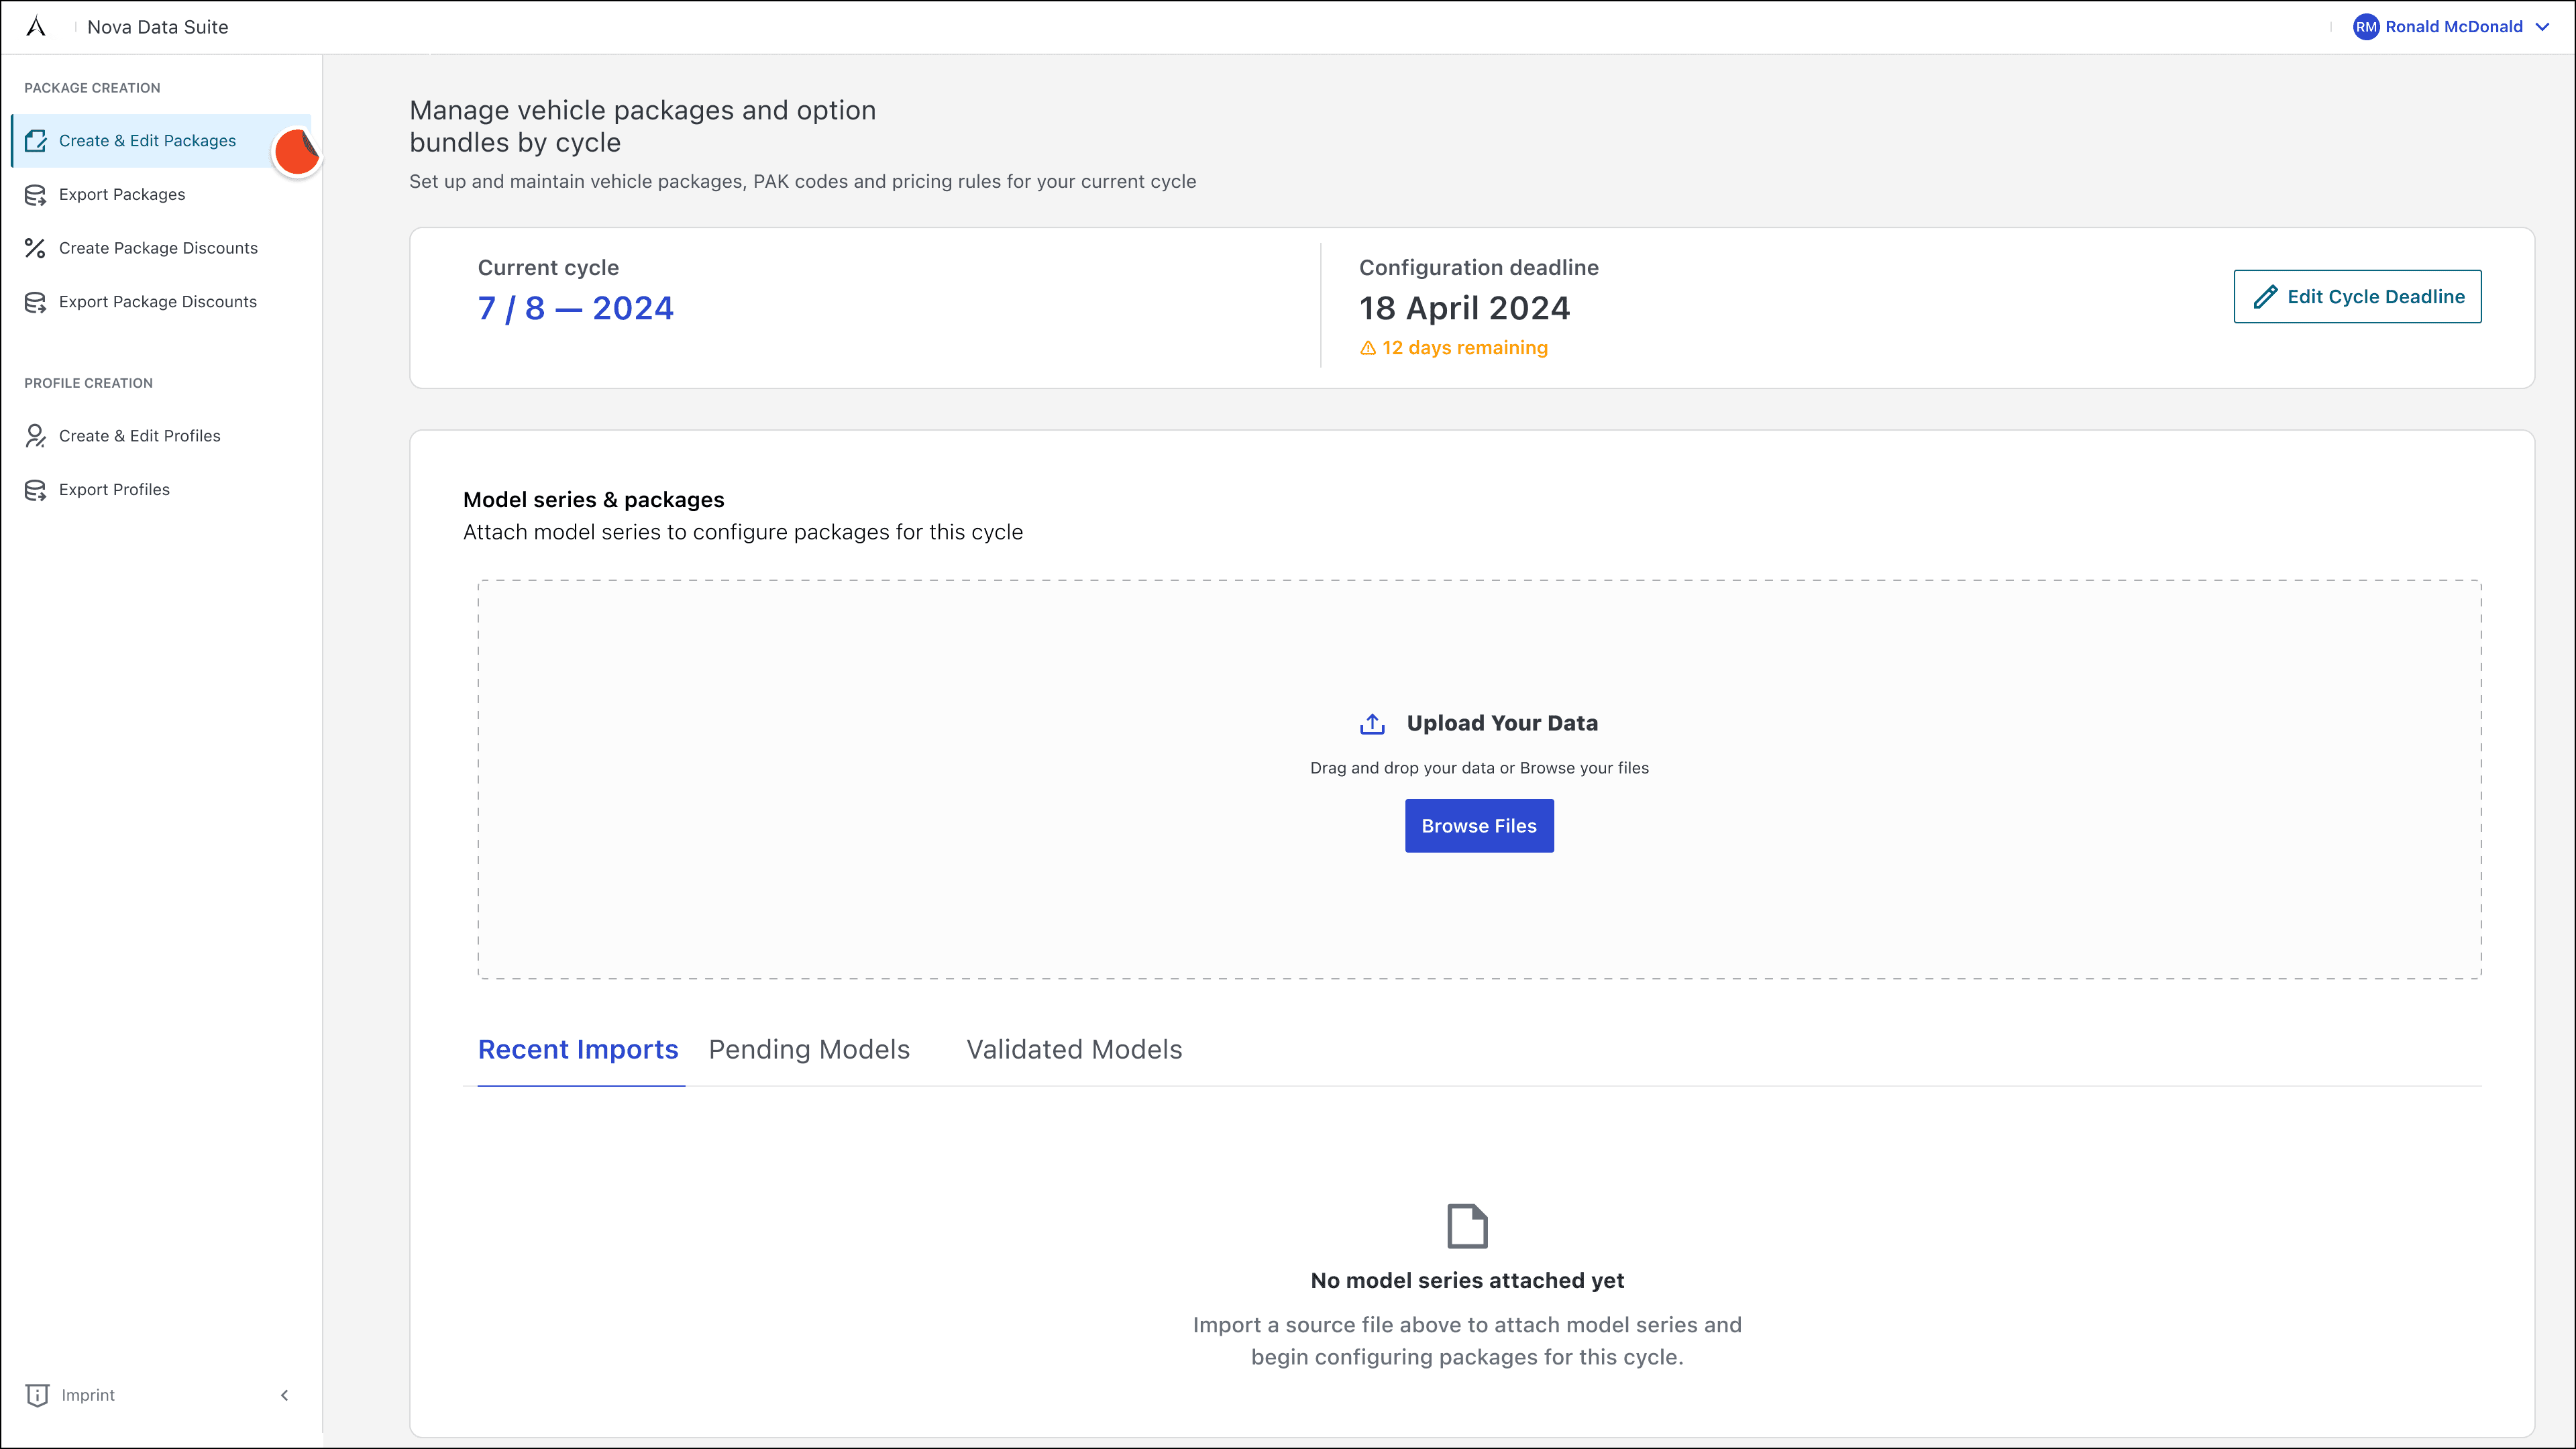The width and height of the screenshot is (2576, 1449).
Task: Click the Edit Cycle Deadline button
Action: click(x=2357, y=297)
